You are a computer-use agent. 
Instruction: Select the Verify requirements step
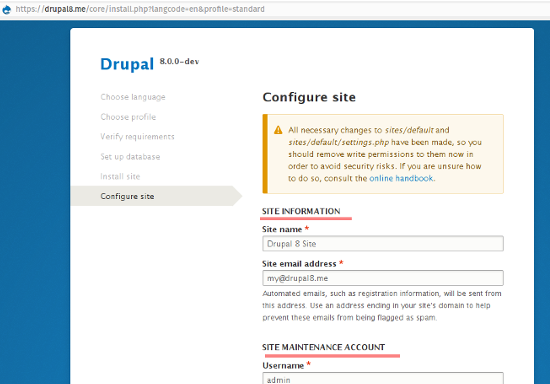(x=137, y=137)
